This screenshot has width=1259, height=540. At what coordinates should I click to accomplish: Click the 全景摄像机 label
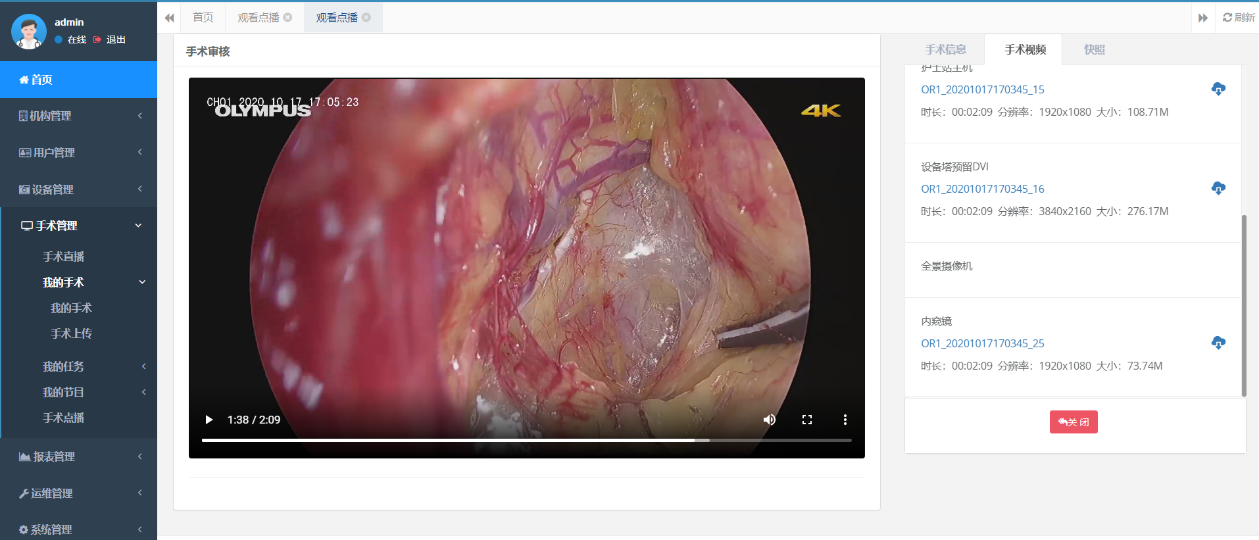(x=946, y=266)
